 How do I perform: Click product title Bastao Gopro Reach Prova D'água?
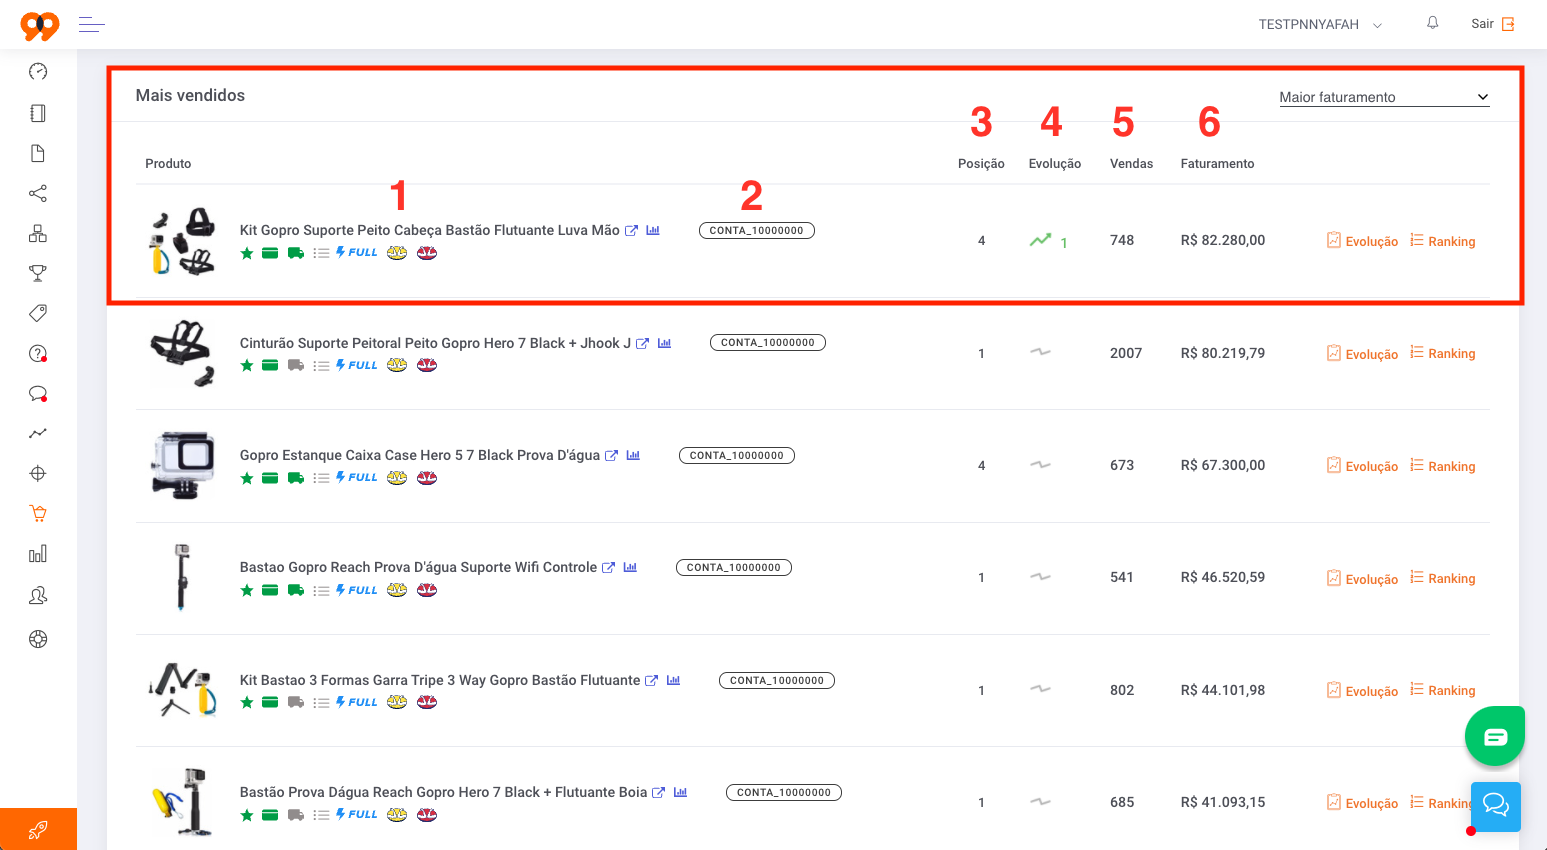418,567
